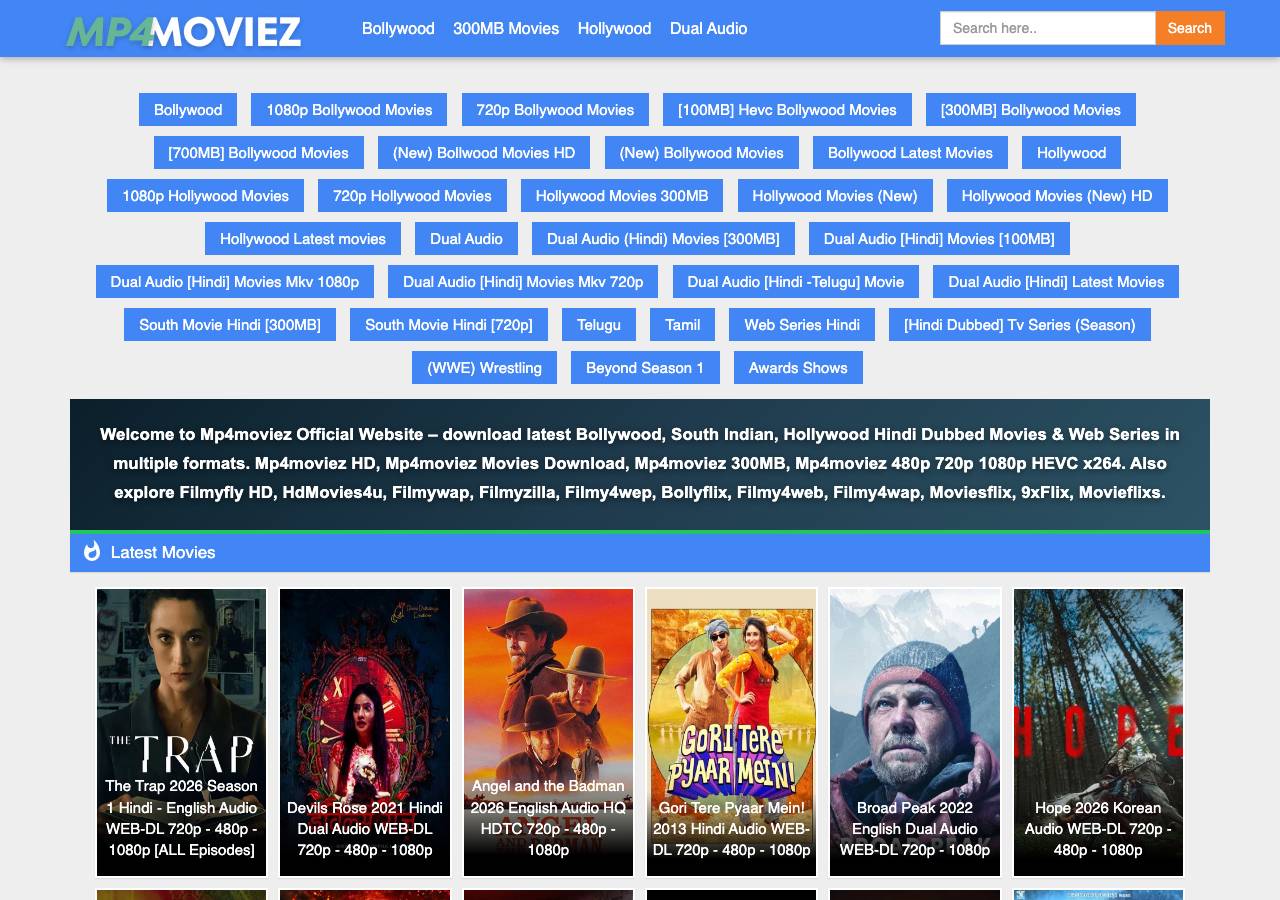Browse [100MB] Hevc Bollywood Movies

click(x=787, y=110)
